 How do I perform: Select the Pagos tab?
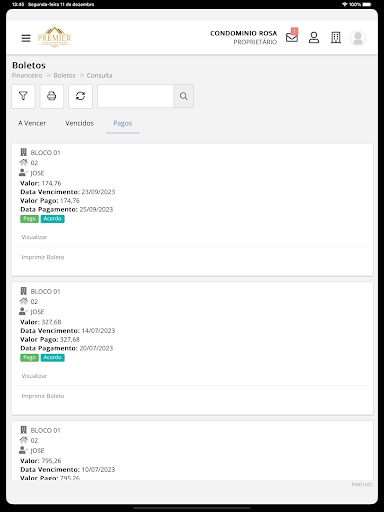(x=123, y=123)
